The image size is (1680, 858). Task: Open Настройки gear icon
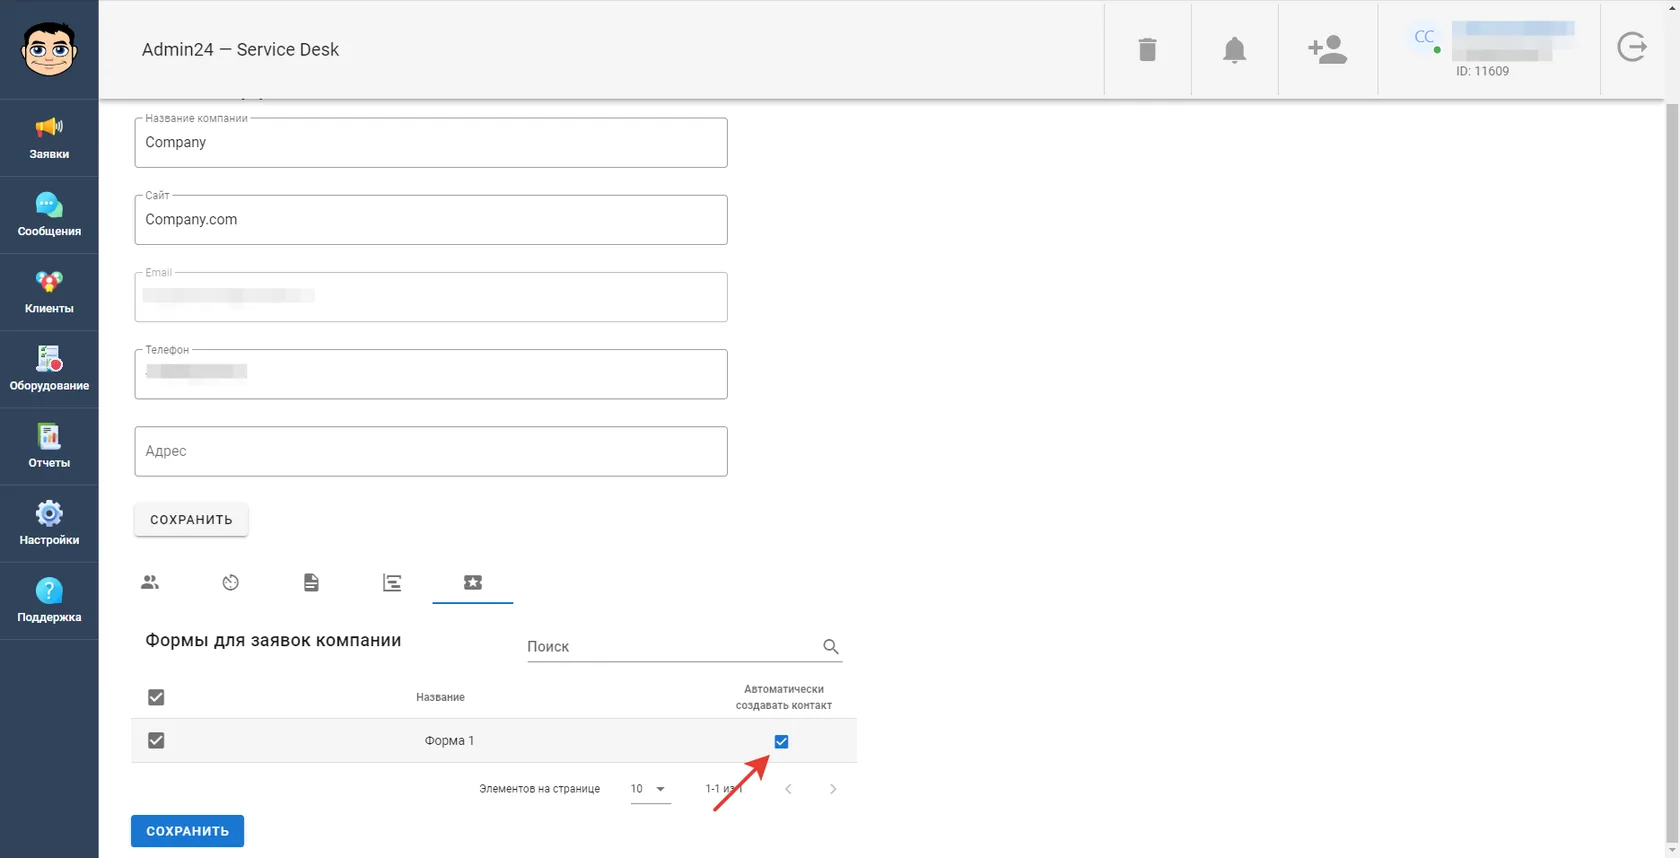[x=49, y=514]
